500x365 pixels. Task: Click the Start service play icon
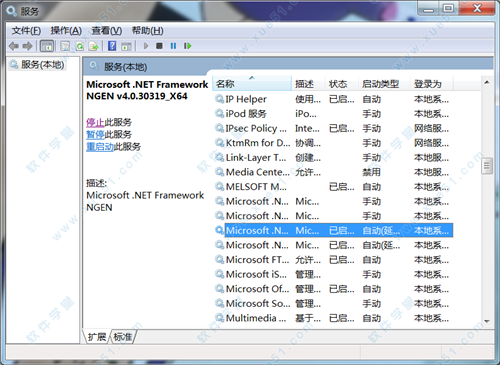[146, 46]
